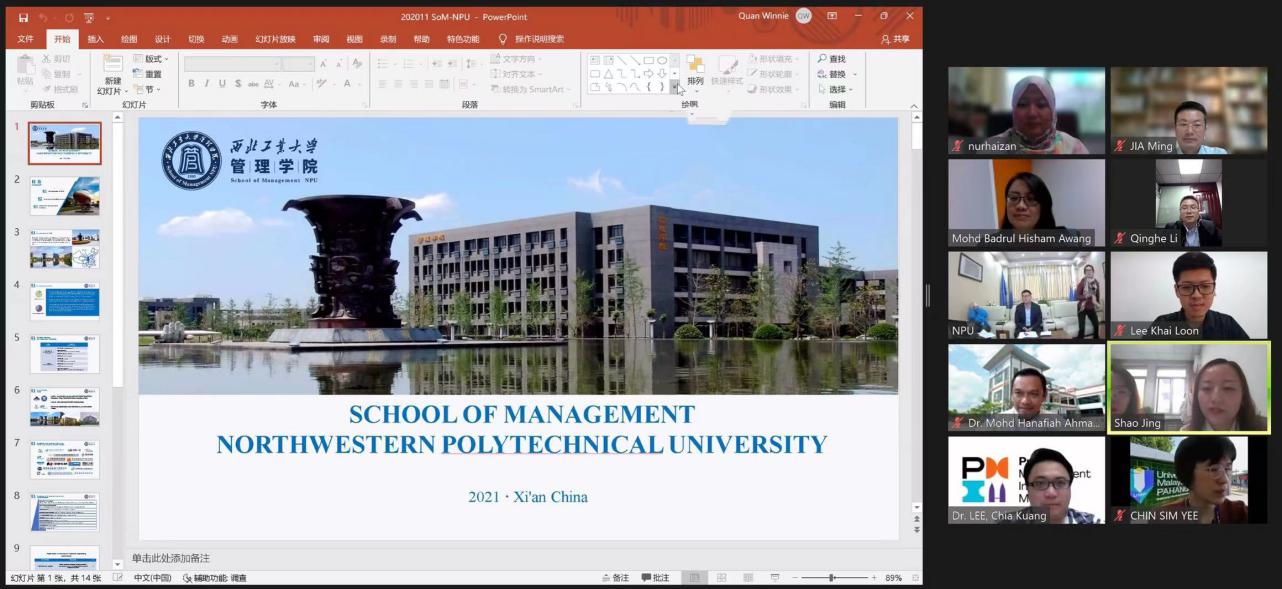Toggle Notes (备注) pane in status bar
Viewport: 1282px width, 589px height.
pyautogui.click(x=616, y=578)
